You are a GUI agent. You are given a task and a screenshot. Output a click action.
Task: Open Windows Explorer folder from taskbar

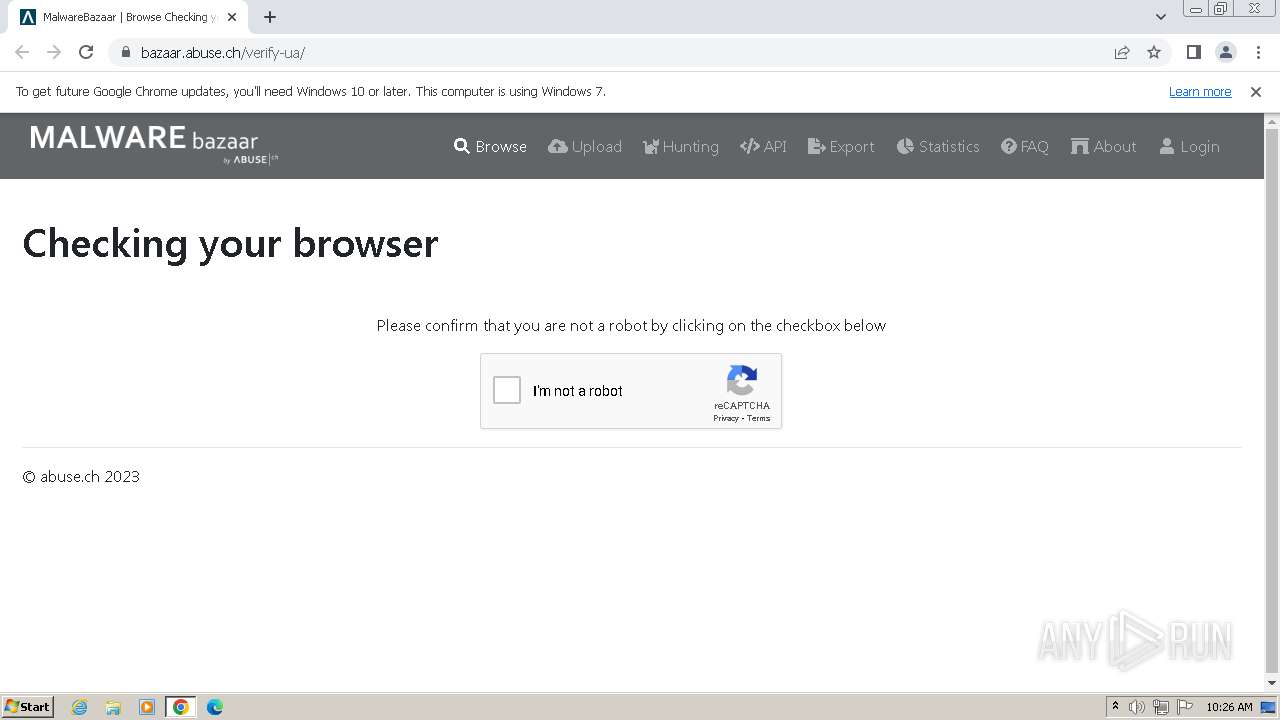point(113,707)
